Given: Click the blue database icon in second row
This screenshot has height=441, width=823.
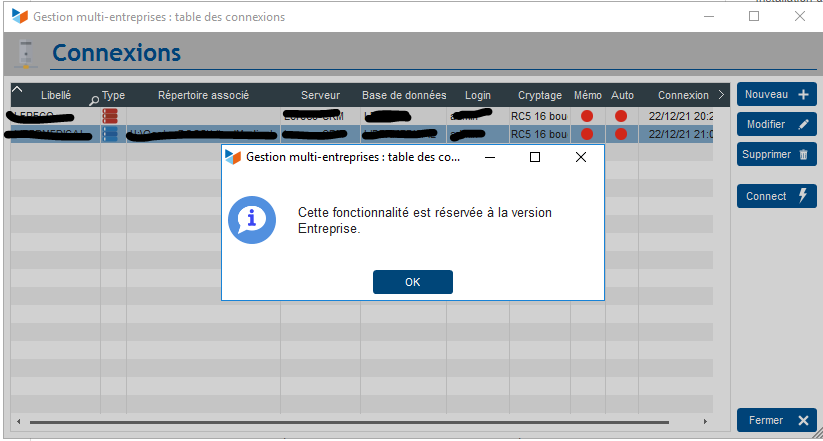Looking at the screenshot, I should coord(110,134).
